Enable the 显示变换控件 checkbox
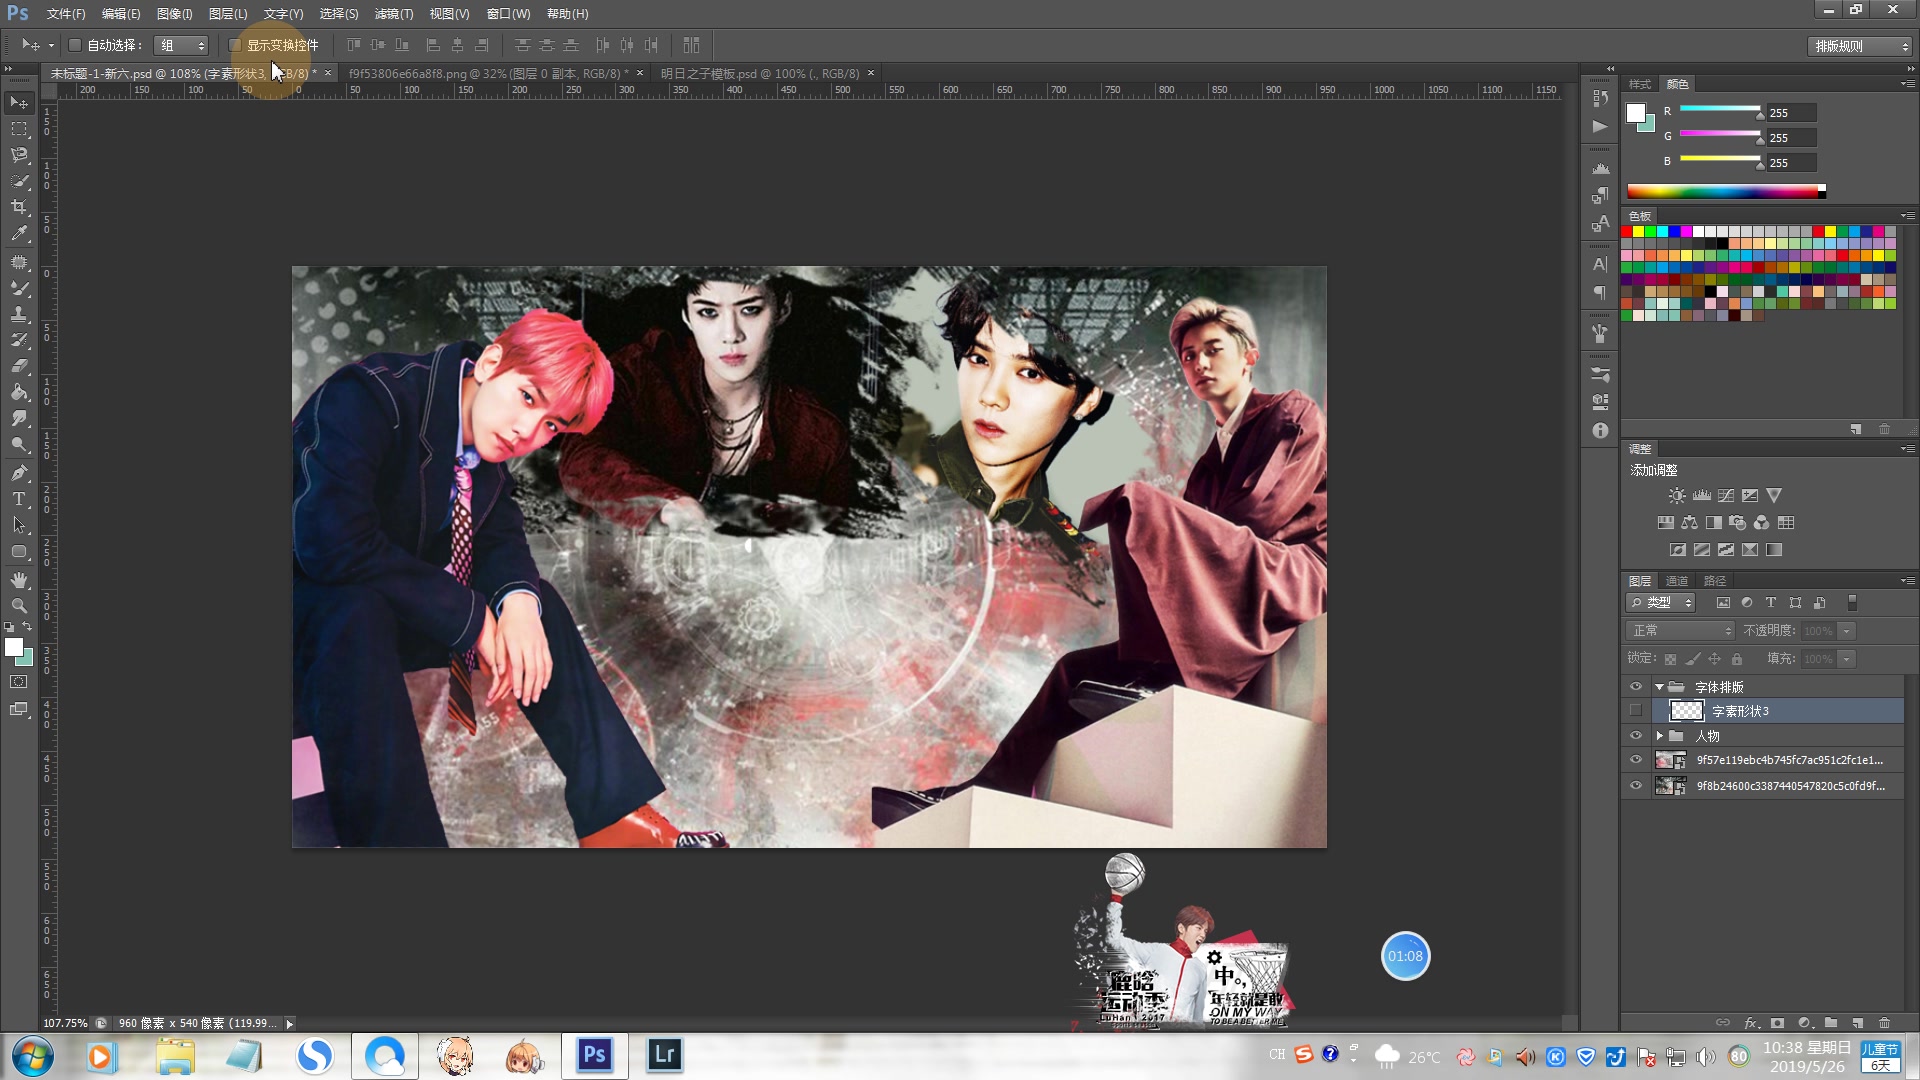This screenshot has width=1920, height=1080. pyautogui.click(x=235, y=45)
